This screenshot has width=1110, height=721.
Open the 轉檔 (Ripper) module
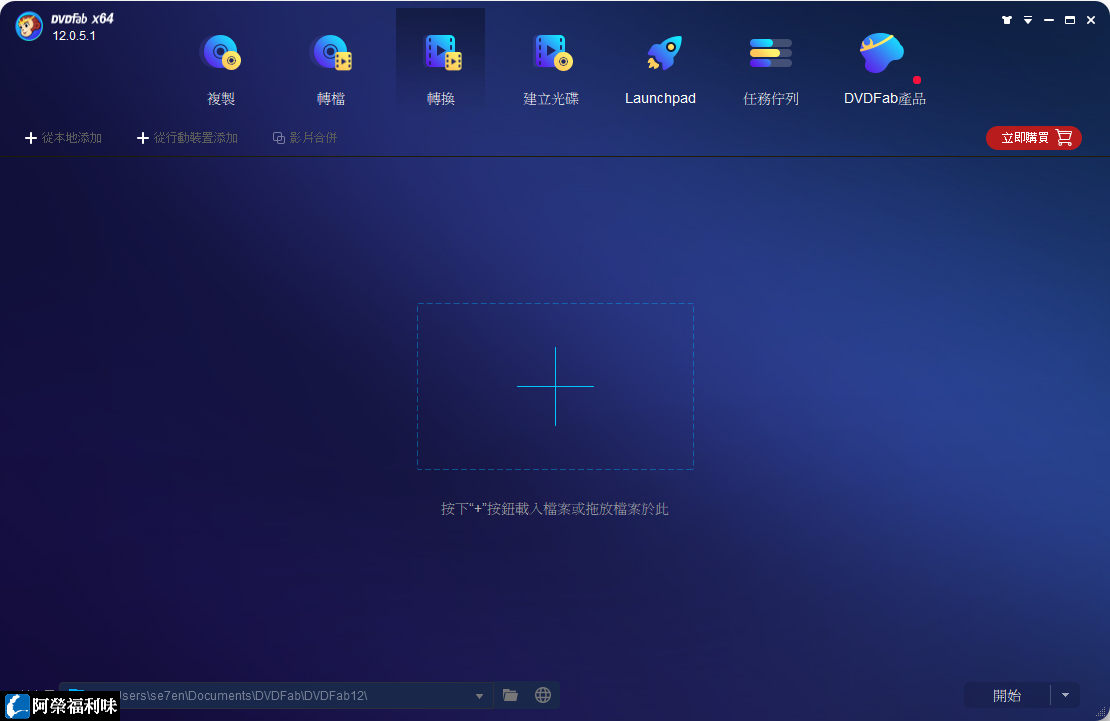pos(331,69)
